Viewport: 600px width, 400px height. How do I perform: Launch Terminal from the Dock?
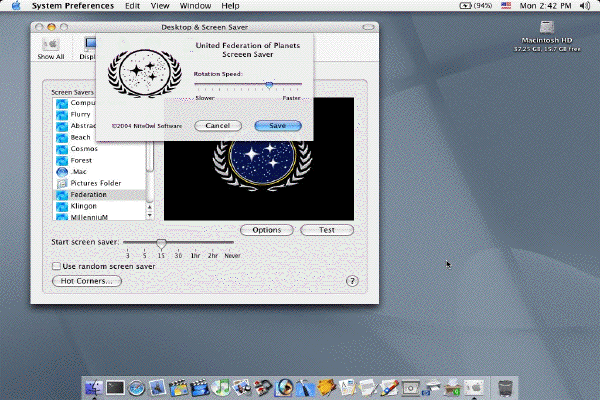pos(115,388)
